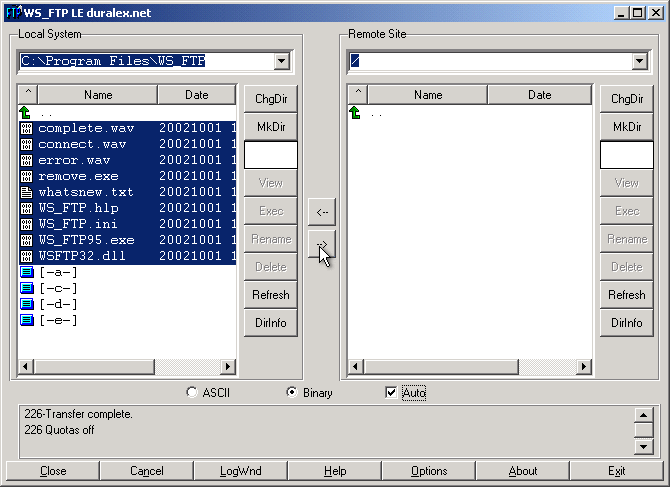Open the Options dialog

429,471
